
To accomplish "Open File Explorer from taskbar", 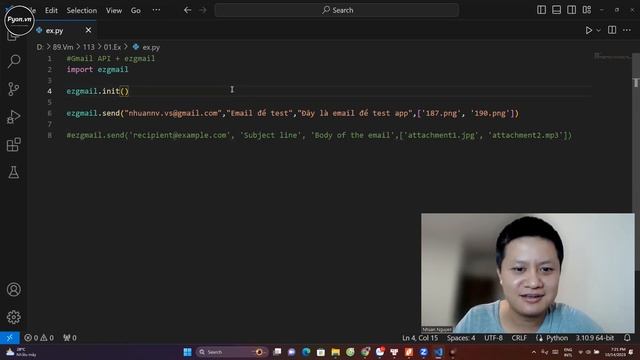I will click(x=336, y=352).
